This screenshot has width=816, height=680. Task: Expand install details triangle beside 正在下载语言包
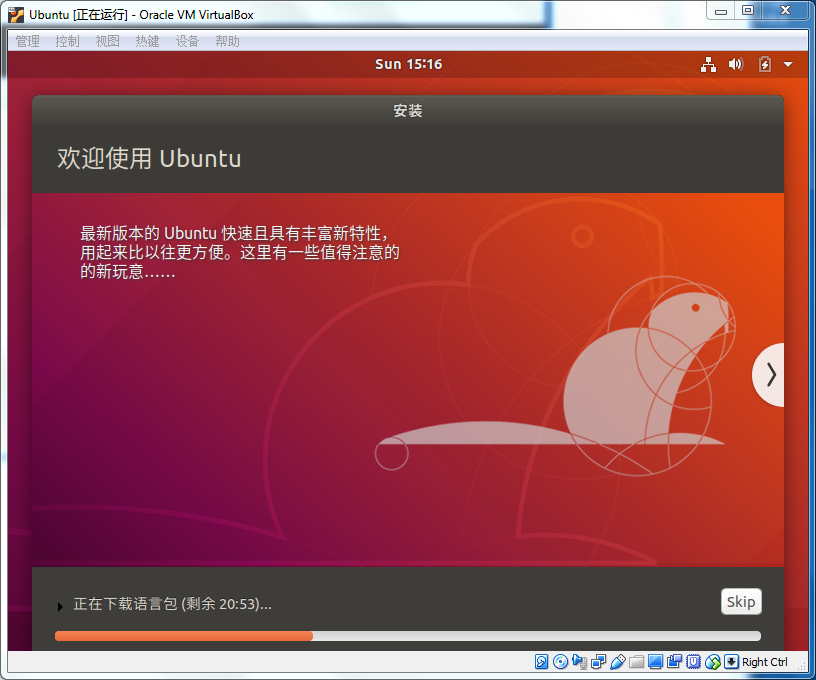(60, 607)
